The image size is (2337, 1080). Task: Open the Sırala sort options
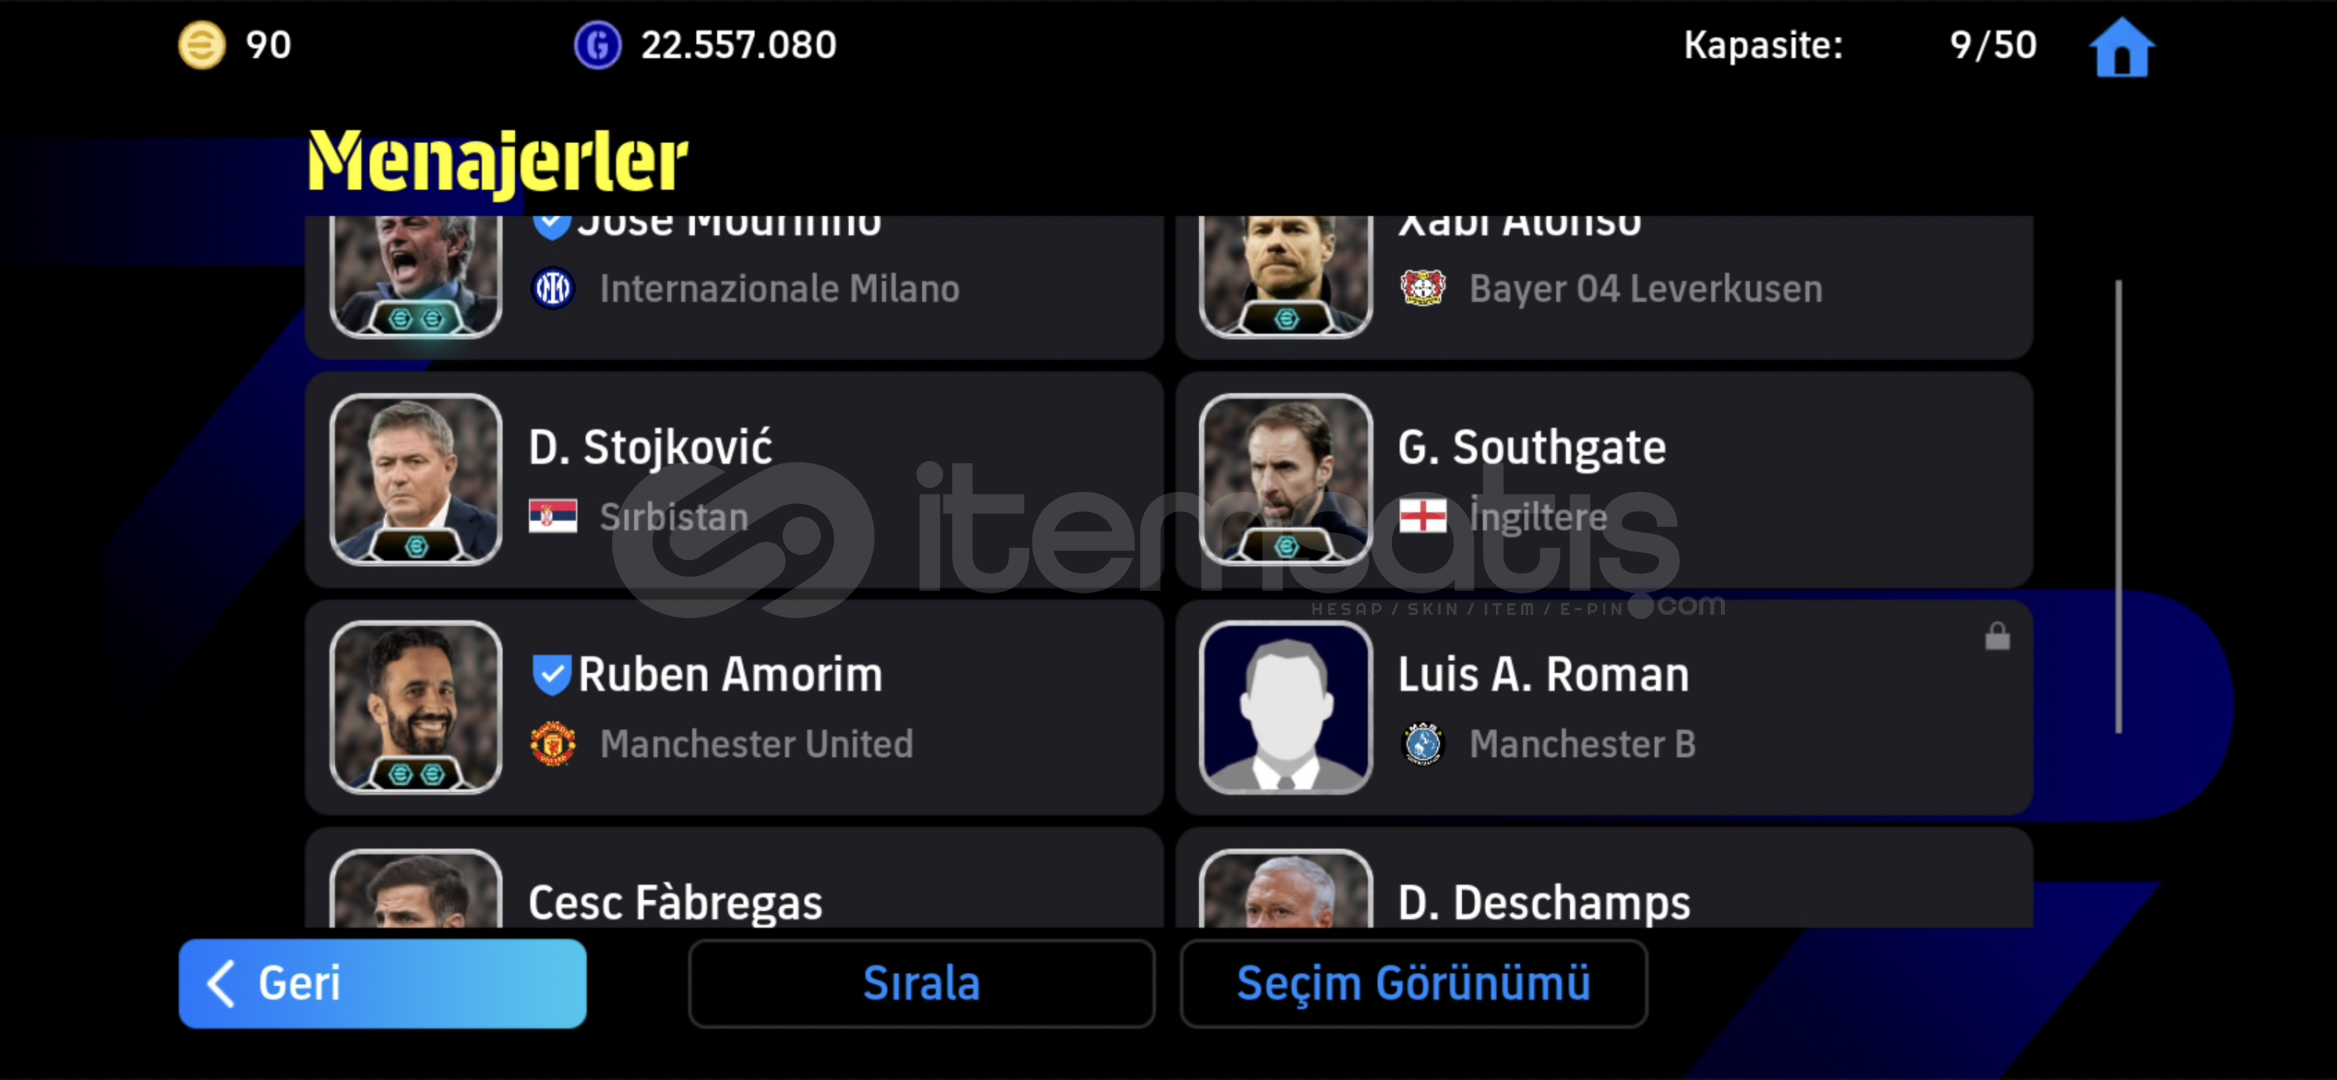pos(921,983)
